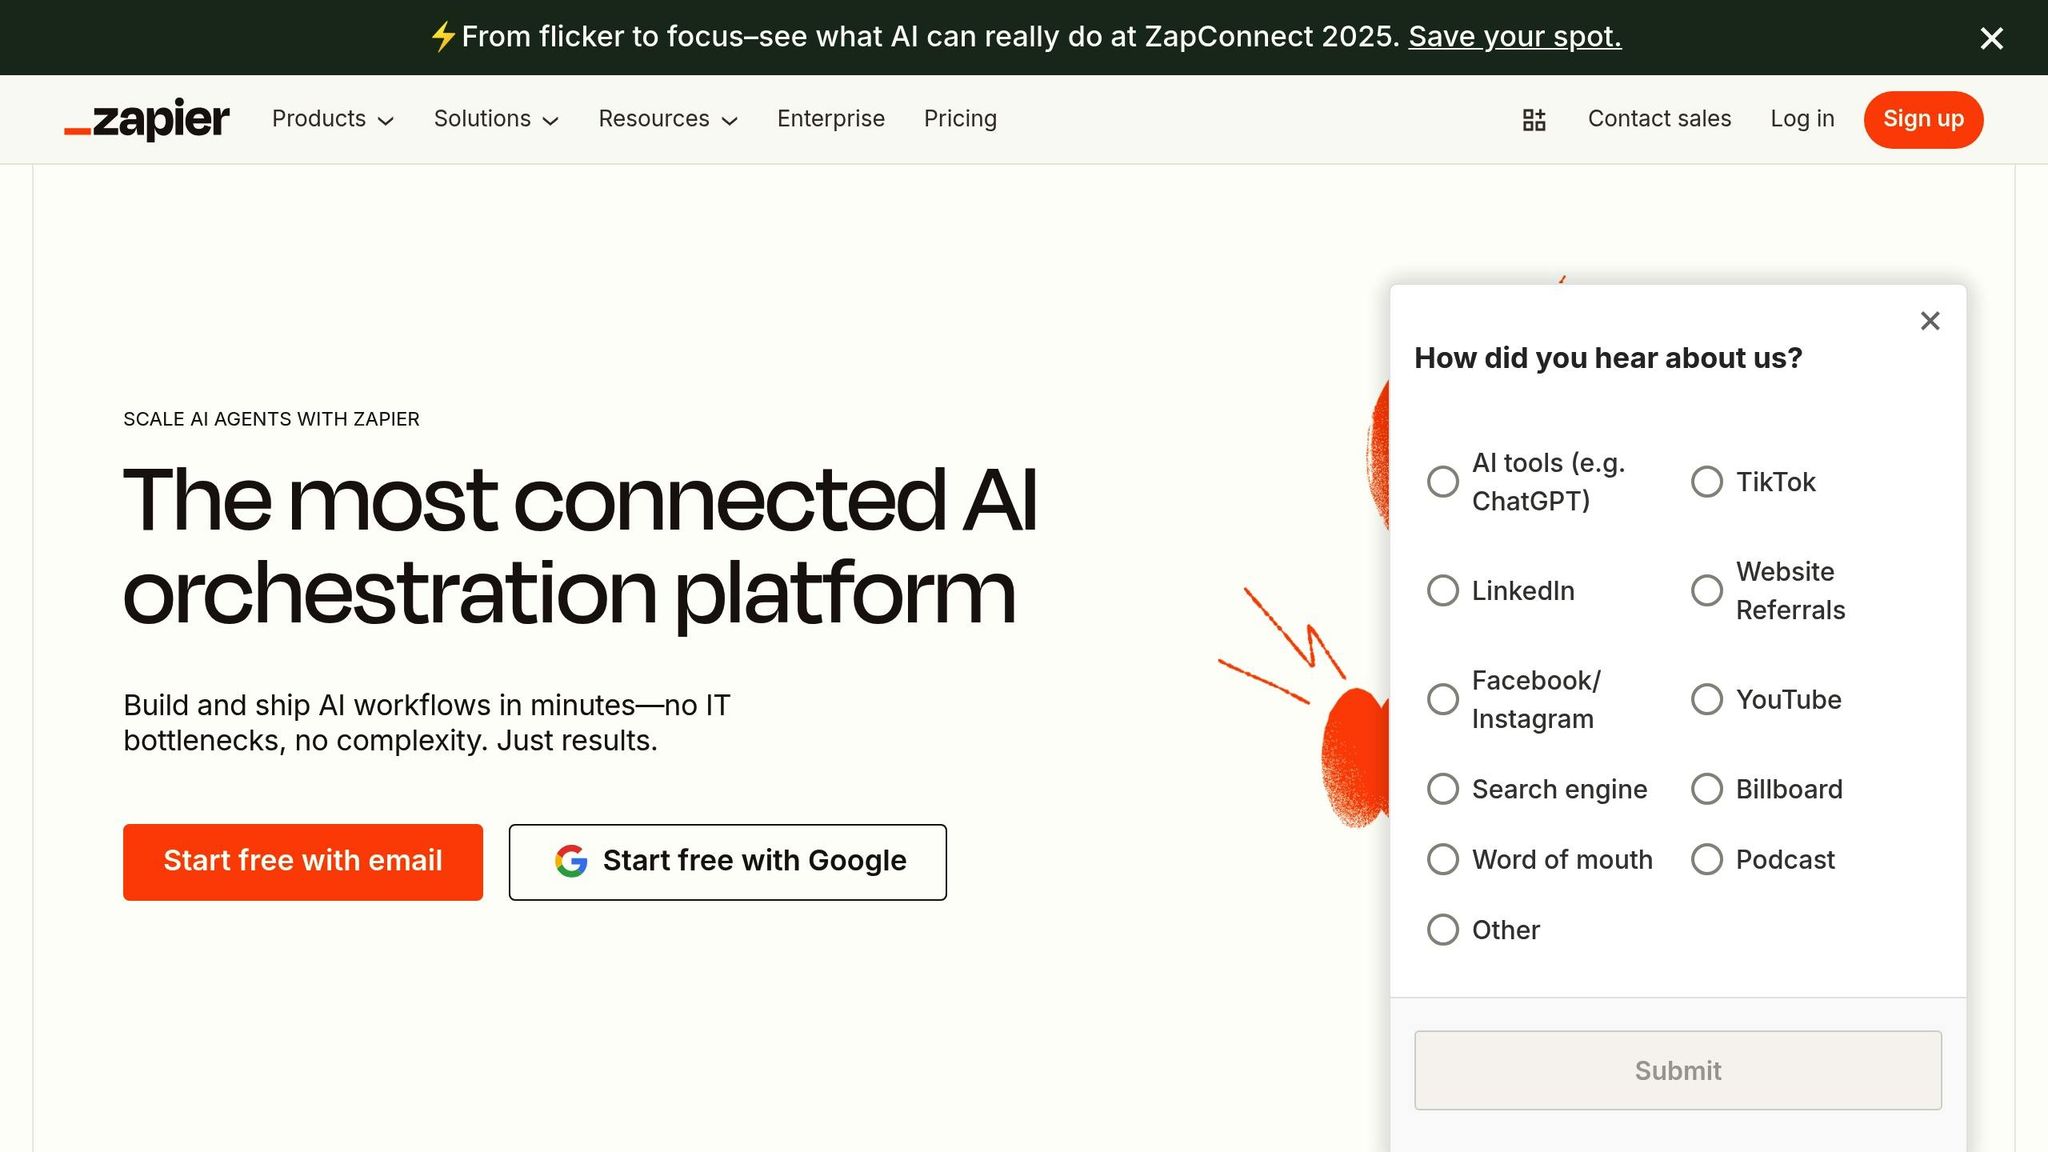Viewport: 2048px width, 1152px height.
Task: Open the Enterprise page
Action: point(831,119)
